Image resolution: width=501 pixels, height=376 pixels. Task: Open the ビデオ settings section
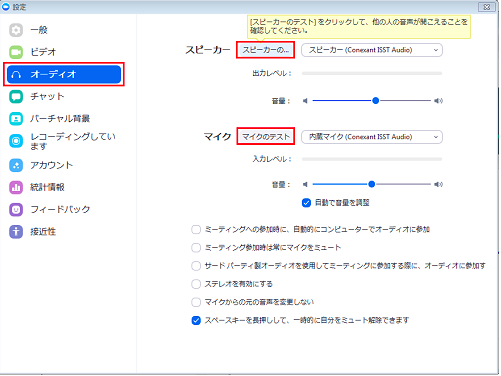click(x=63, y=52)
